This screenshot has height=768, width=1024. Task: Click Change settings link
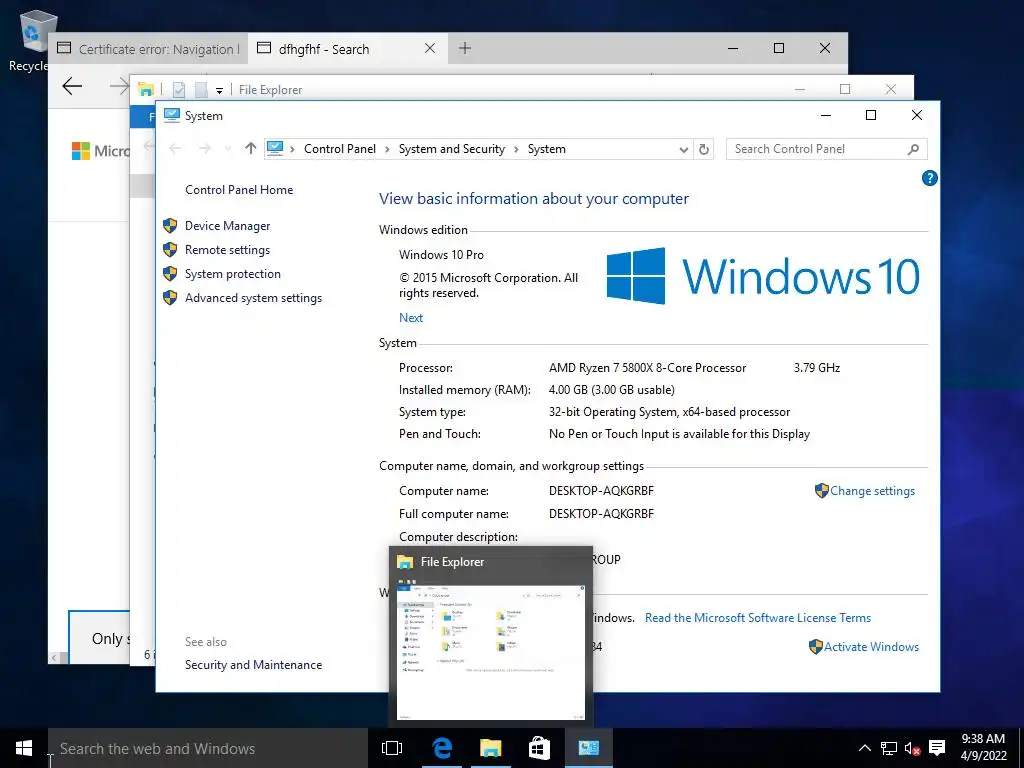[x=872, y=491]
